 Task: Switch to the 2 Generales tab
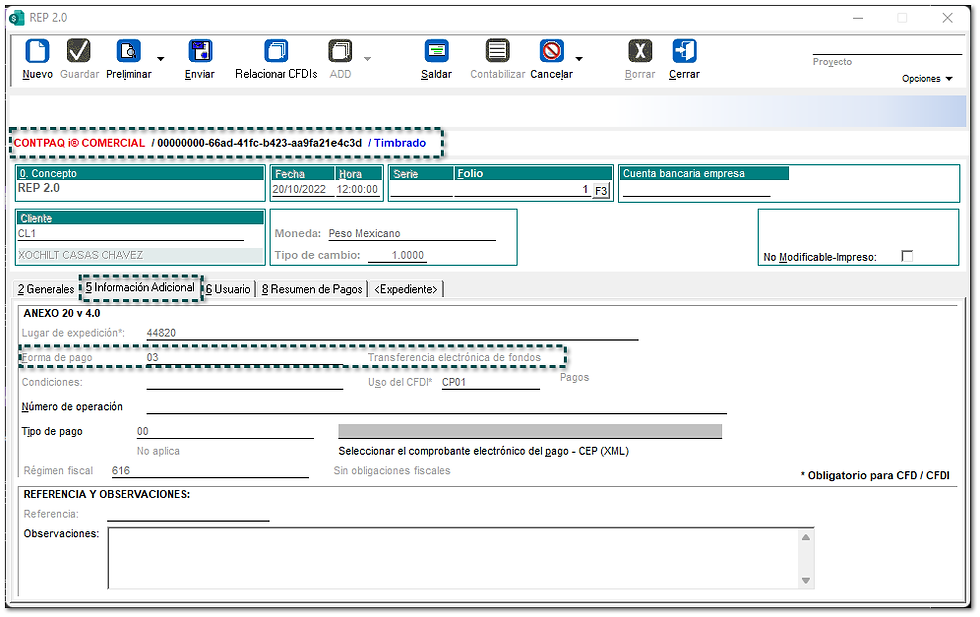pyautogui.click(x=46, y=289)
